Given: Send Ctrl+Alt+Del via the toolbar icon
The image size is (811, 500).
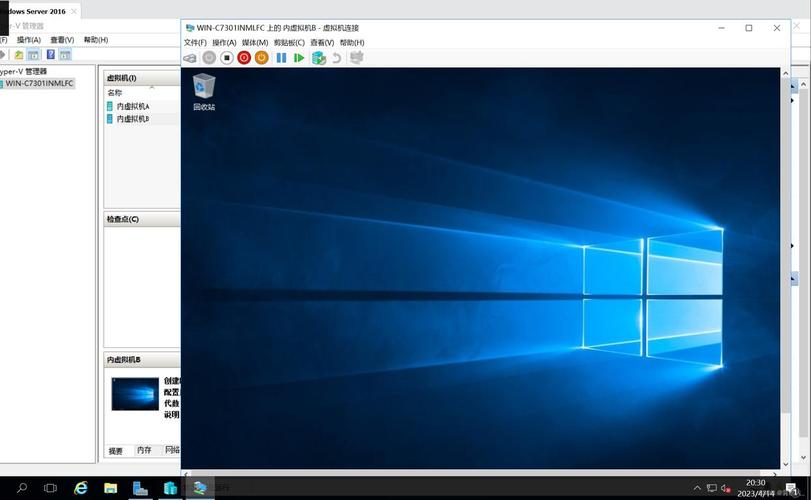Looking at the screenshot, I should tap(190, 58).
